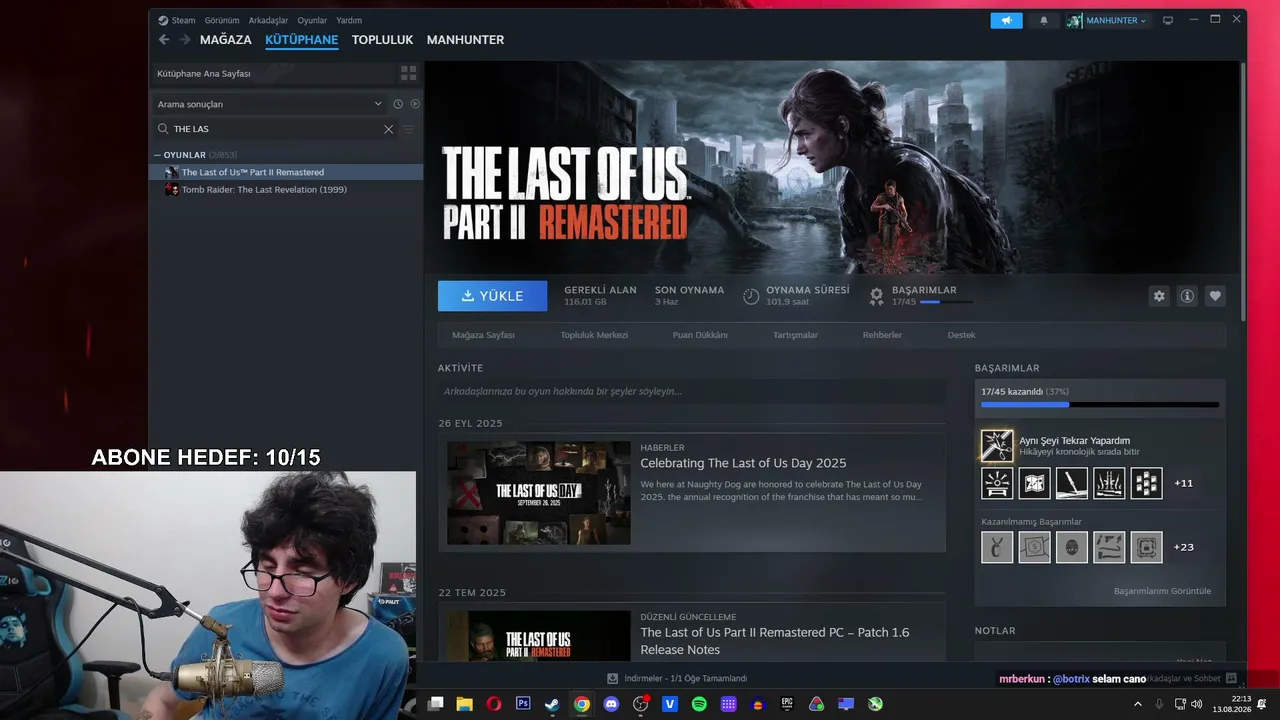Filter ready-to-play games play icon
Viewport: 1280px width, 720px height.
click(x=415, y=104)
